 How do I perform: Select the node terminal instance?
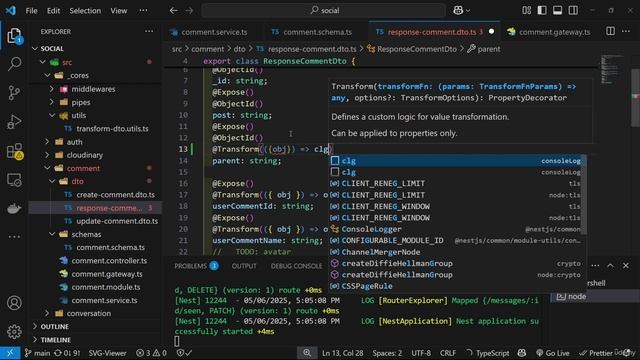pos(595,296)
